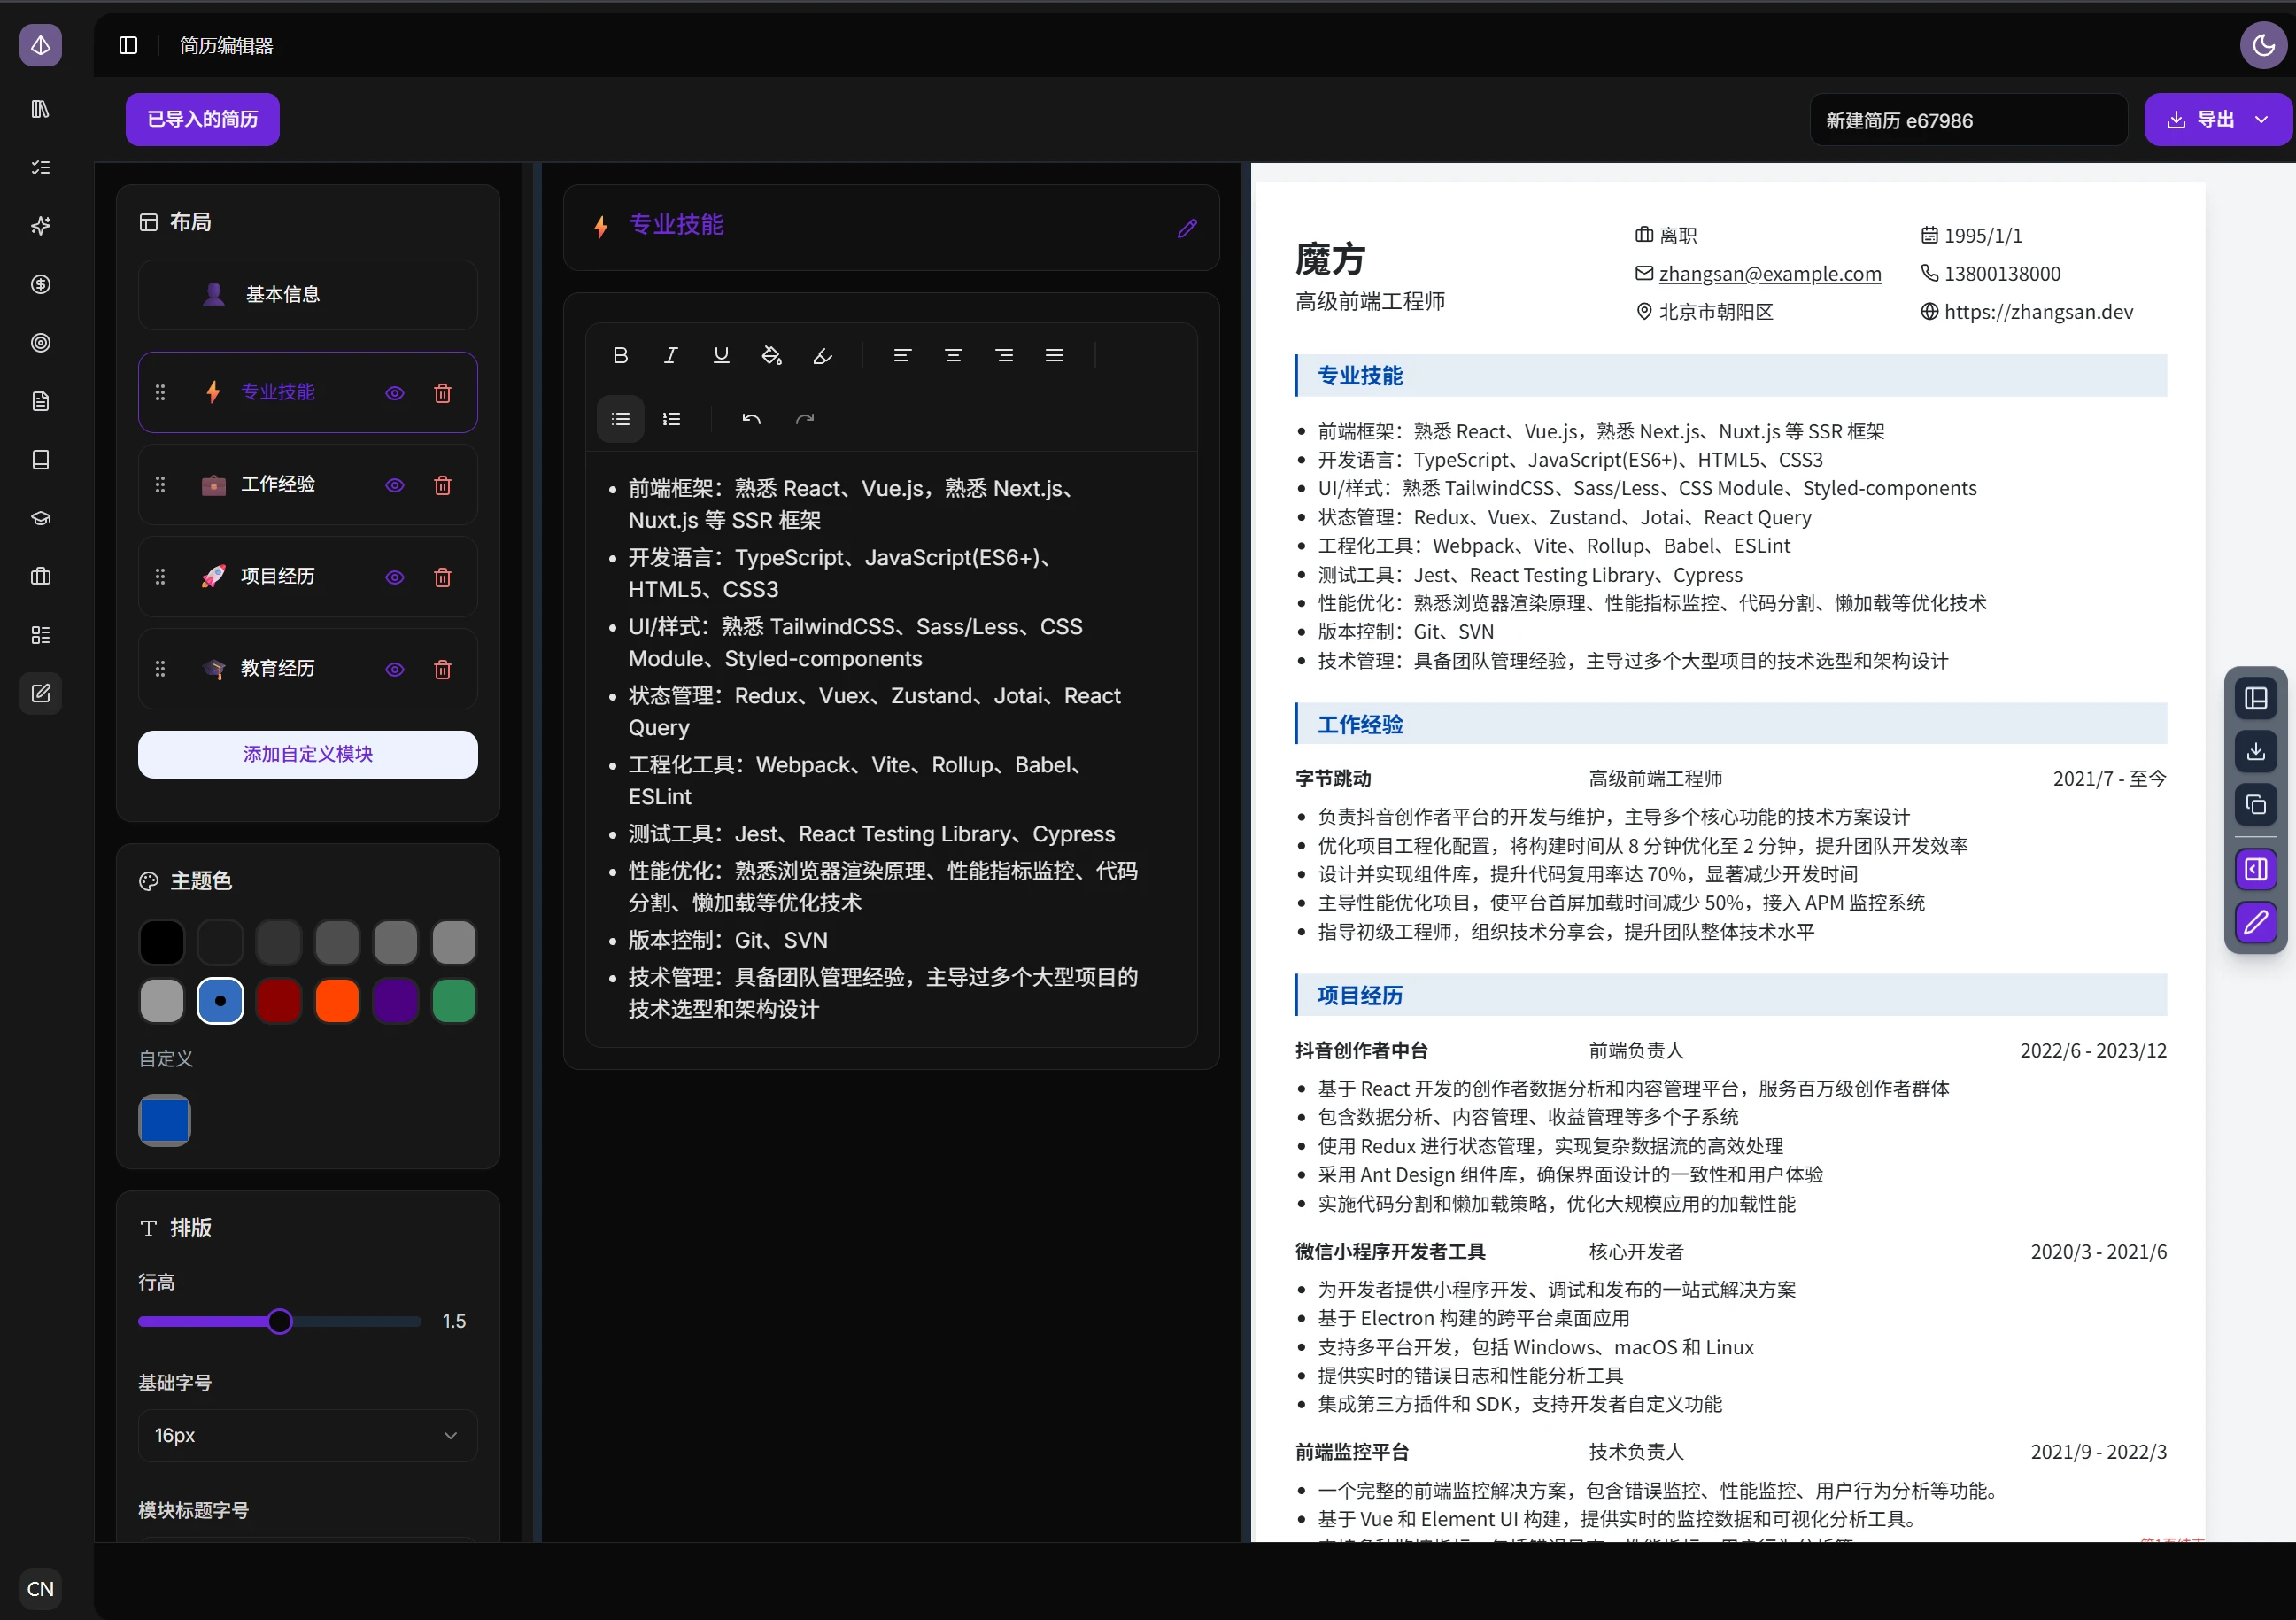Viewport: 2296px width, 1620px height.
Task: Select the 工作经验 layout module
Action: point(308,484)
